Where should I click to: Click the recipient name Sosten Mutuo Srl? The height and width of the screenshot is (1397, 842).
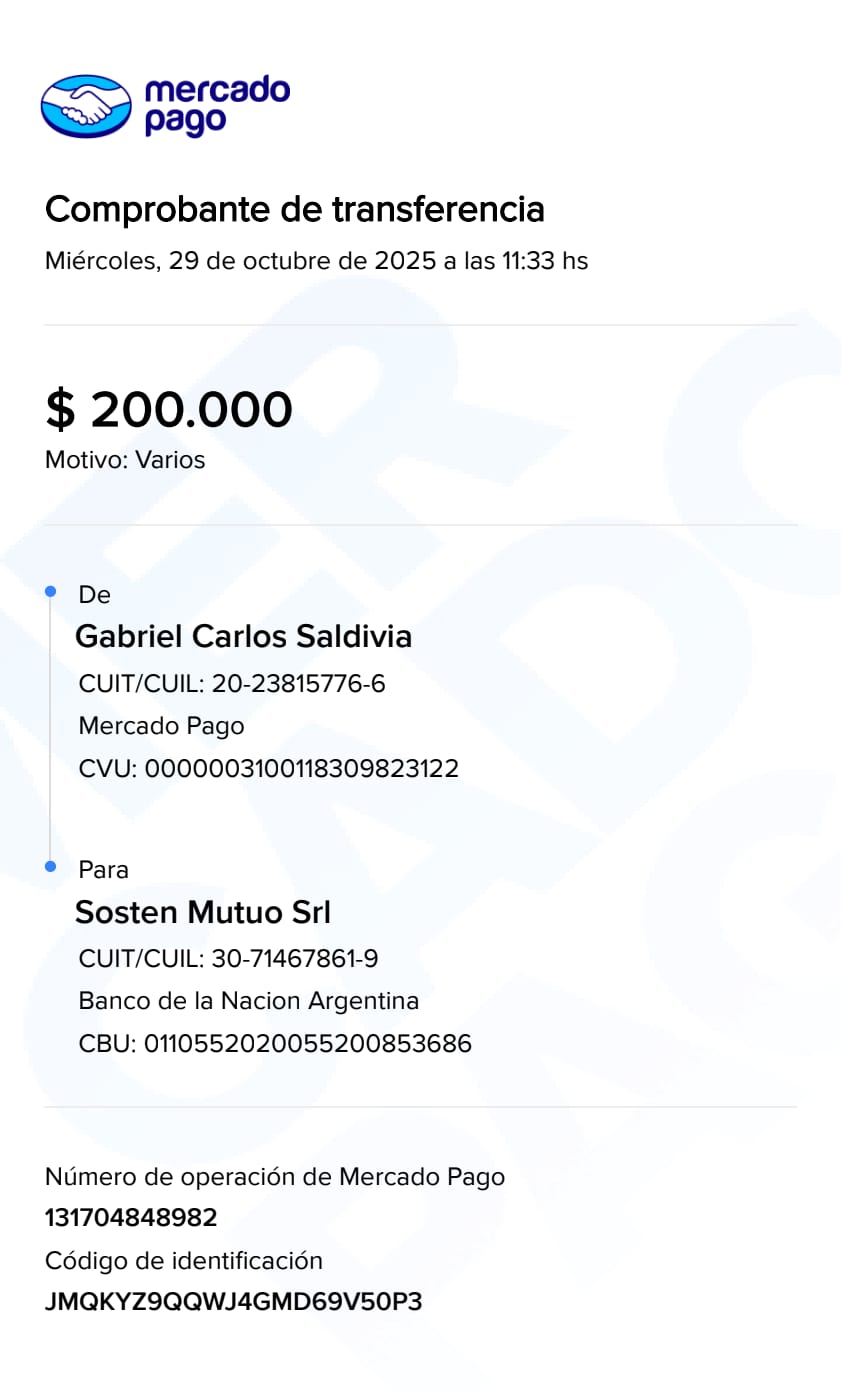pyautogui.click(x=203, y=912)
